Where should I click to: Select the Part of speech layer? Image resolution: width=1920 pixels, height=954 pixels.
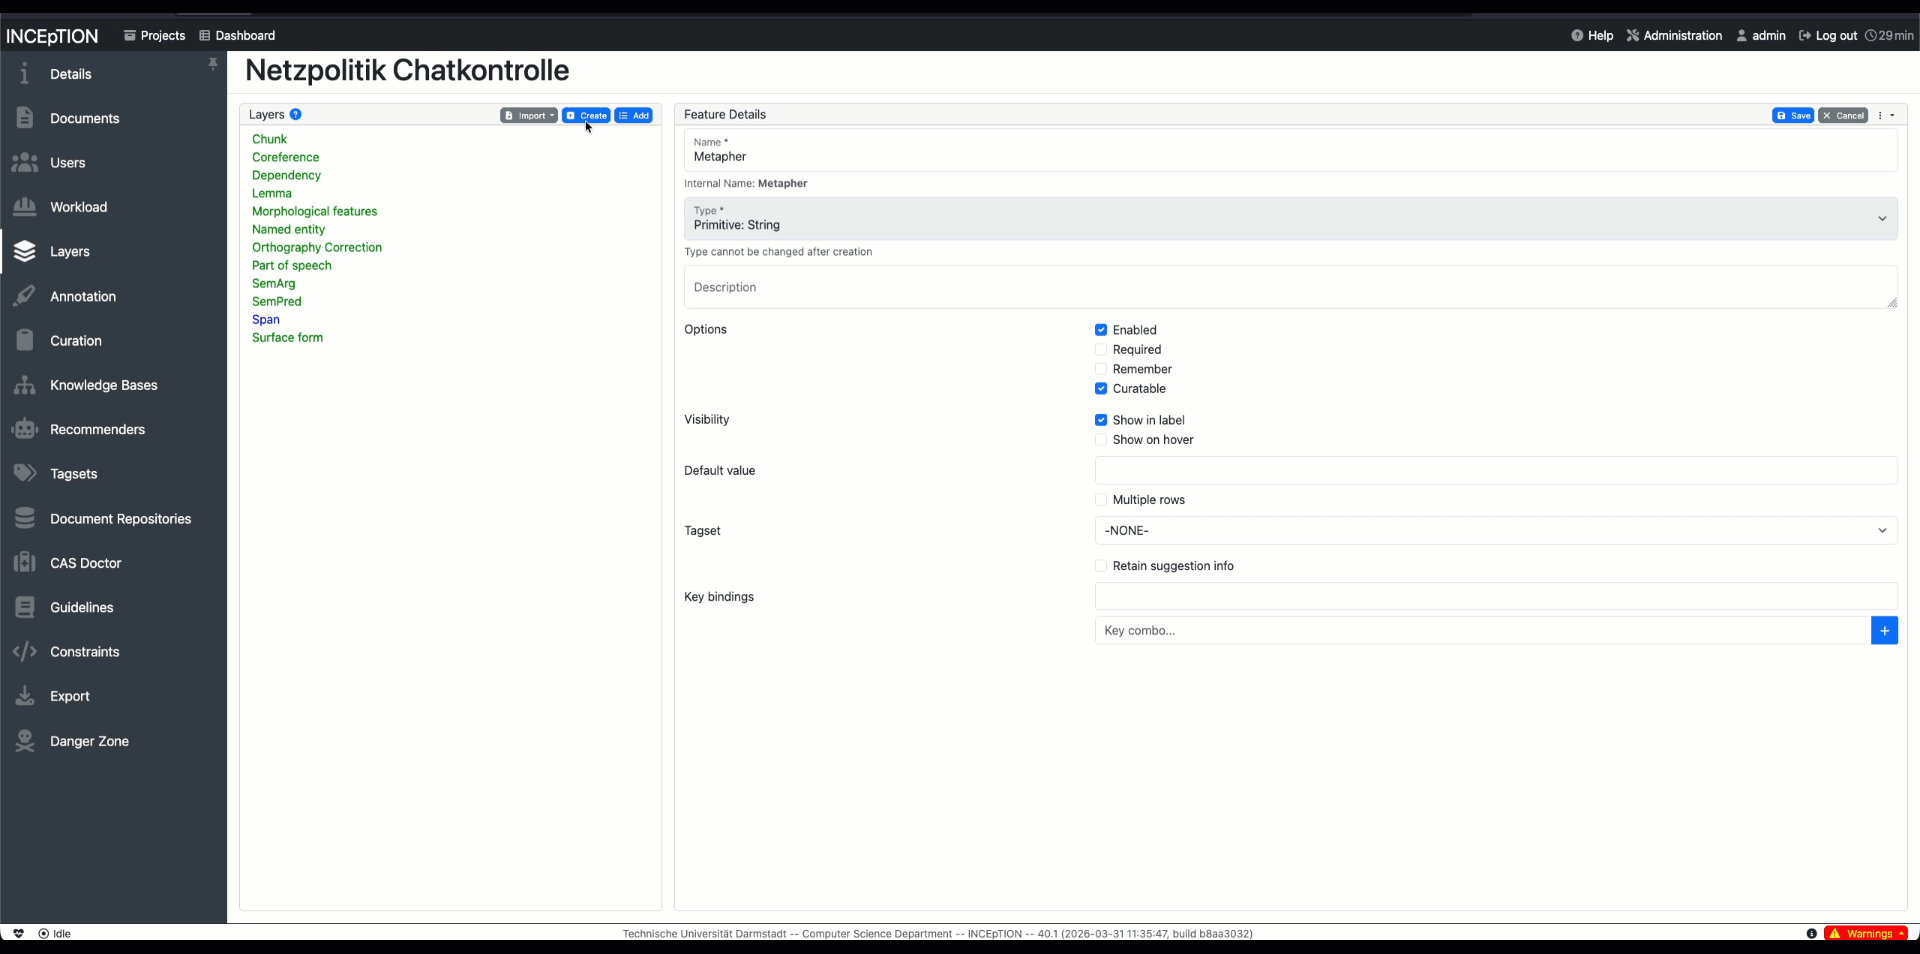point(291,266)
